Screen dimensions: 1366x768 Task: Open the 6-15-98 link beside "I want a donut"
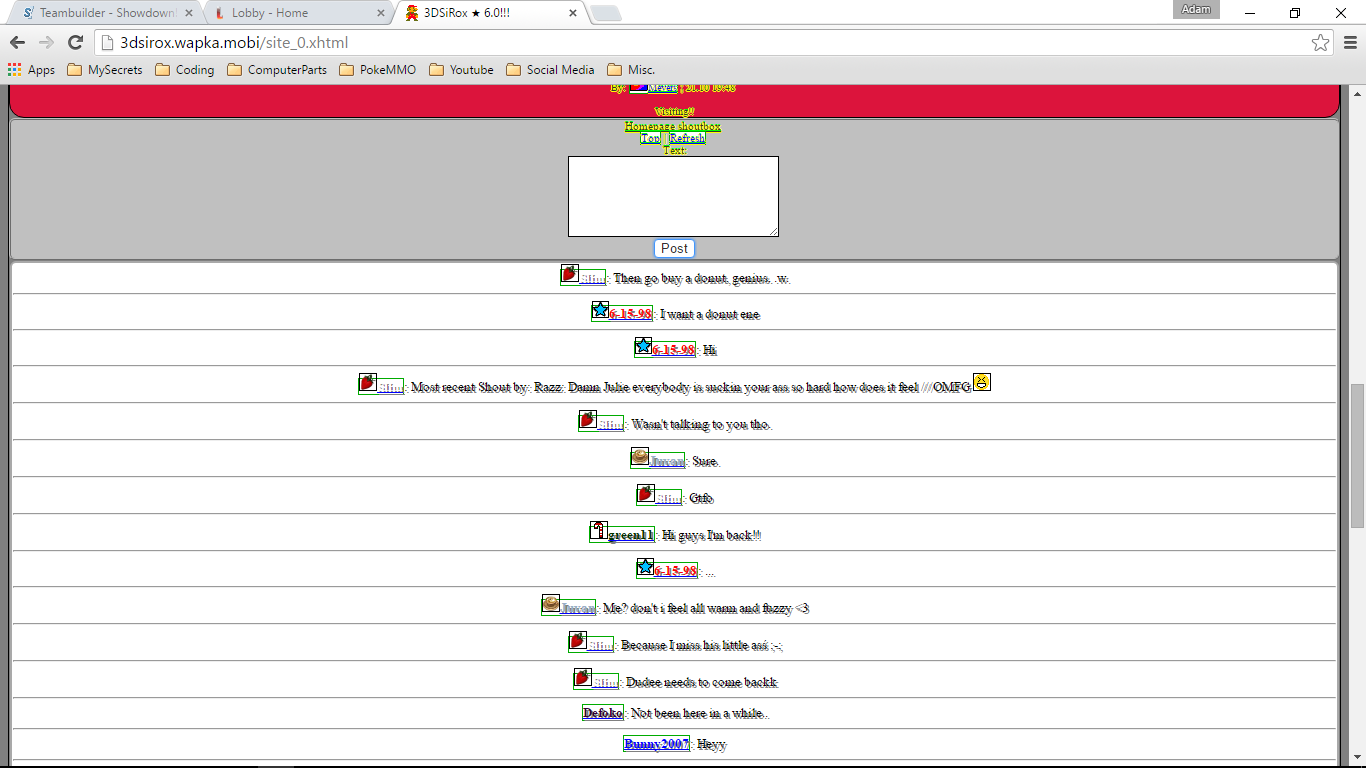pyautogui.click(x=630, y=314)
